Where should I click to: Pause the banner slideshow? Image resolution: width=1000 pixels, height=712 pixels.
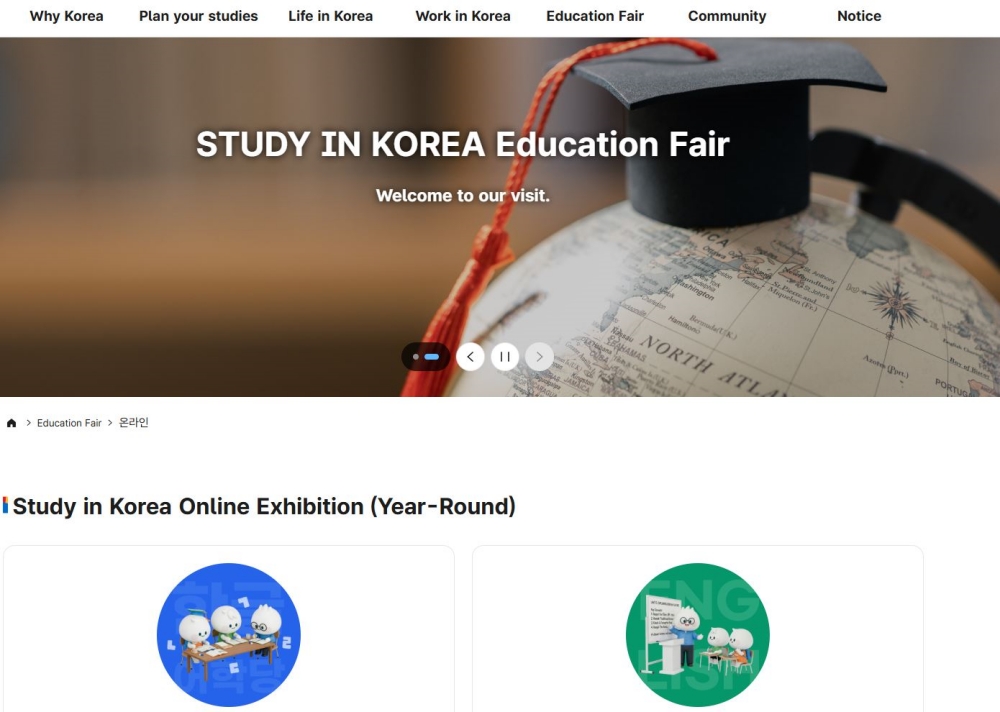[x=504, y=357]
